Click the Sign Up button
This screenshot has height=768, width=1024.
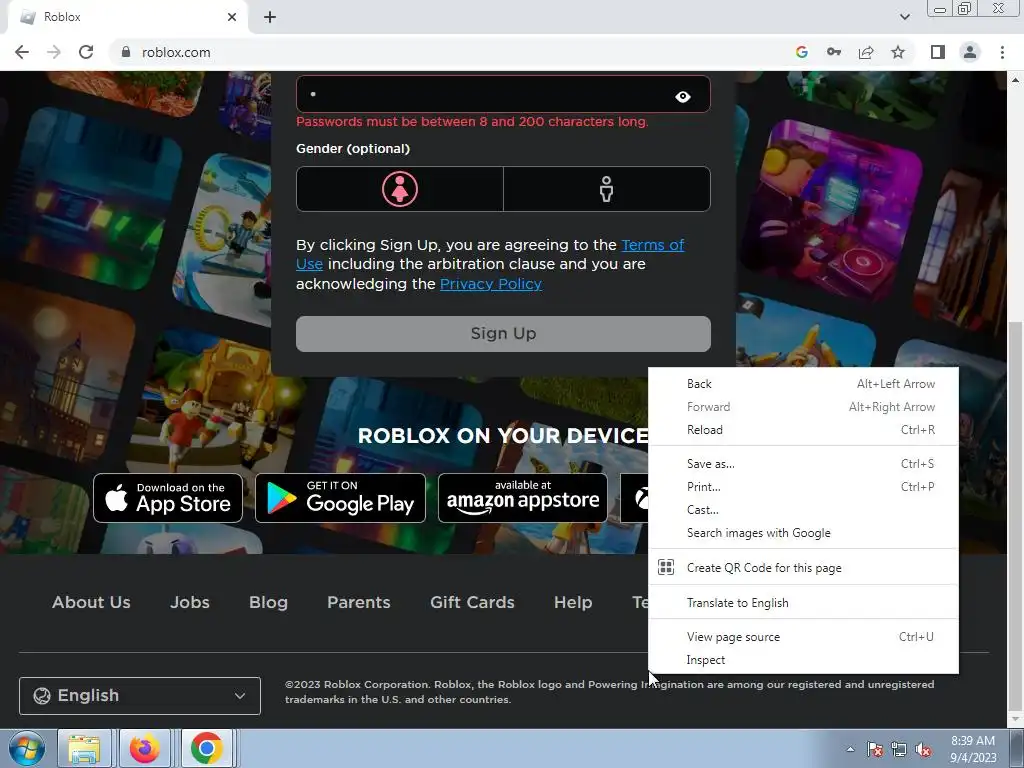(503, 334)
